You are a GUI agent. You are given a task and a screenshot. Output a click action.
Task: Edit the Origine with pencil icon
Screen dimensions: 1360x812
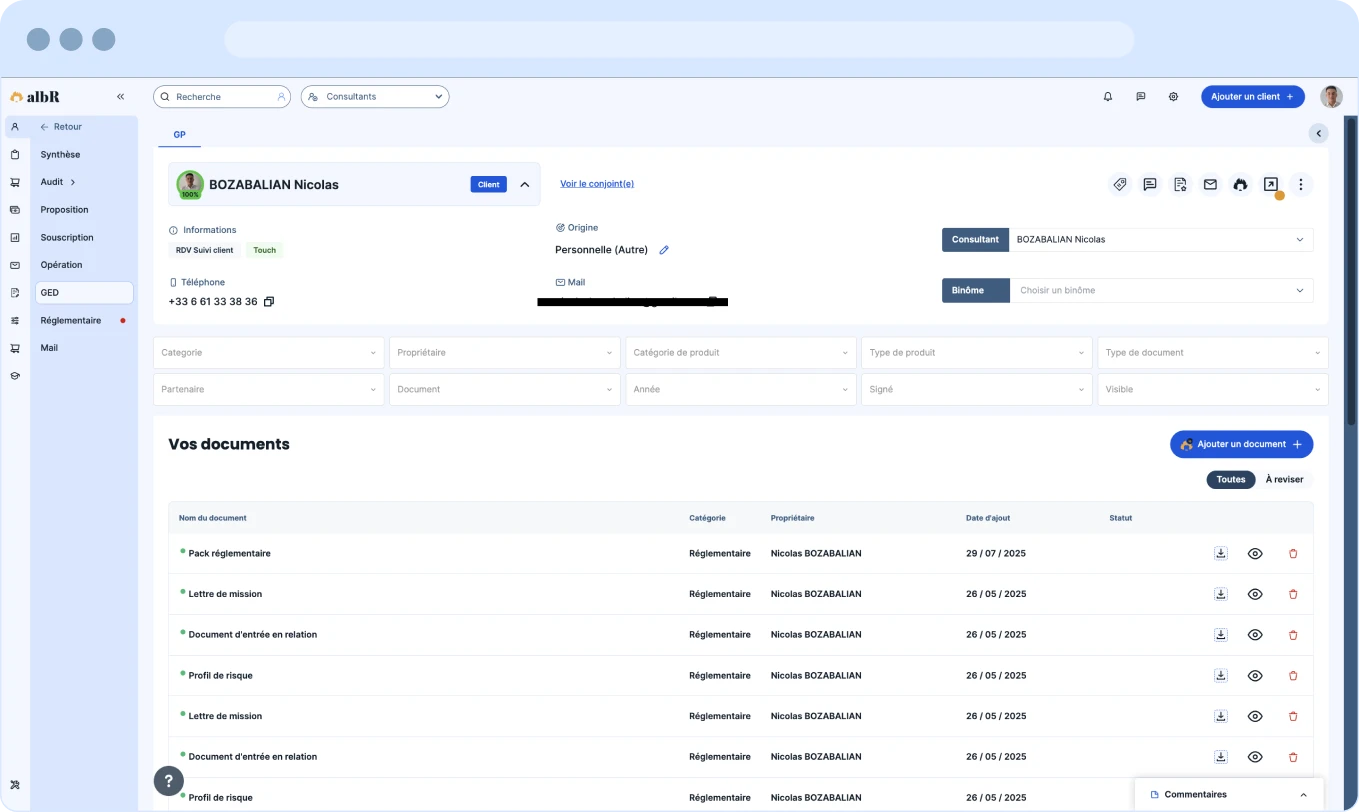(663, 250)
